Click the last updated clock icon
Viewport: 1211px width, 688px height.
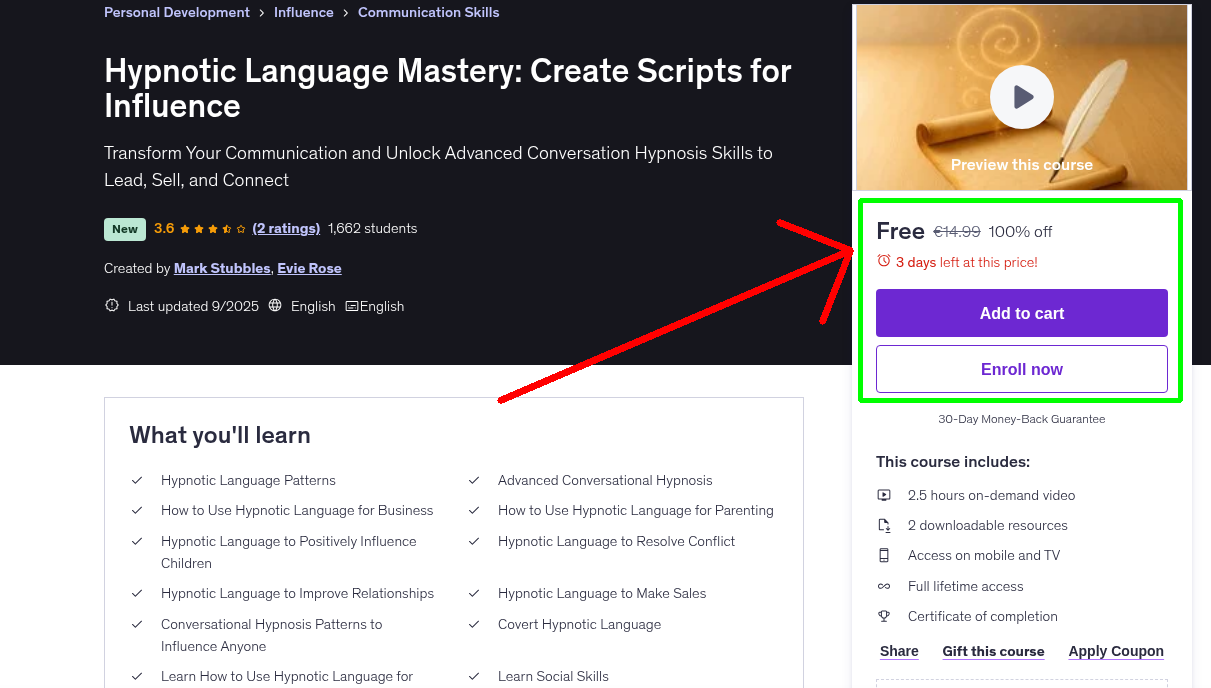point(111,305)
